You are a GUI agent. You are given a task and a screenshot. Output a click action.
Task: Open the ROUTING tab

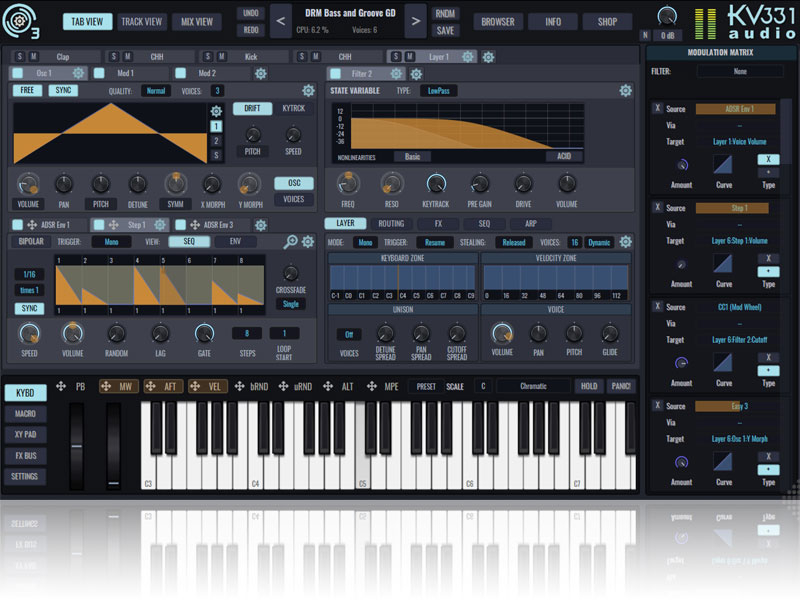point(391,224)
